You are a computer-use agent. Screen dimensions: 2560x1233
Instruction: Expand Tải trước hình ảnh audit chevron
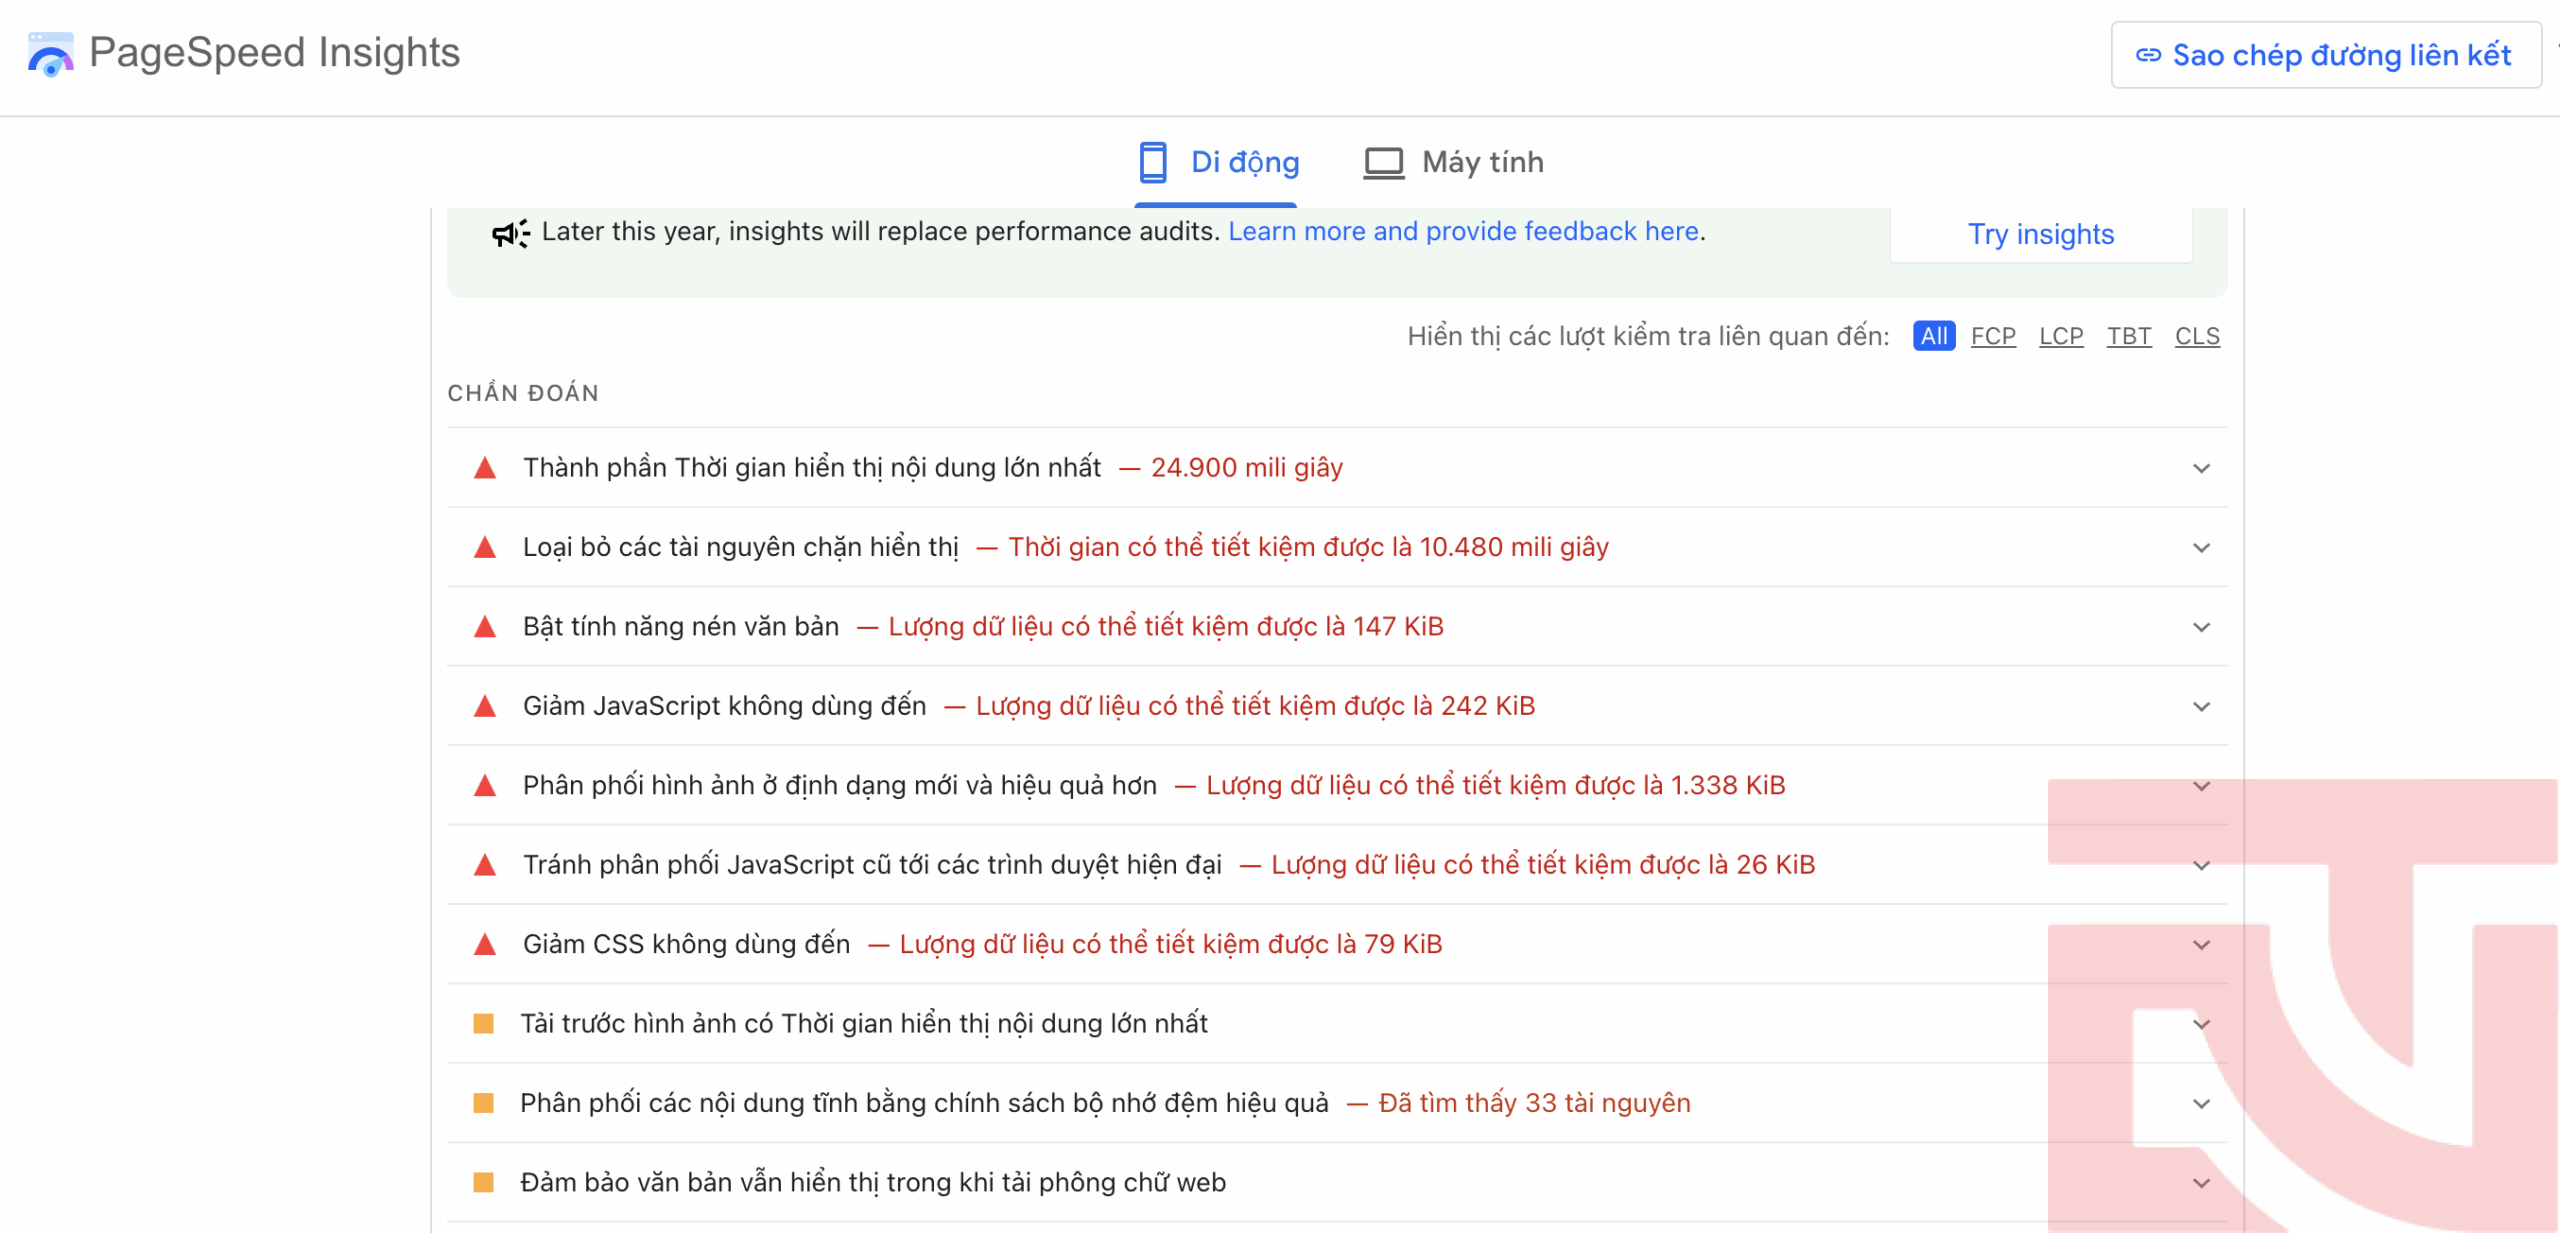click(2201, 1024)
